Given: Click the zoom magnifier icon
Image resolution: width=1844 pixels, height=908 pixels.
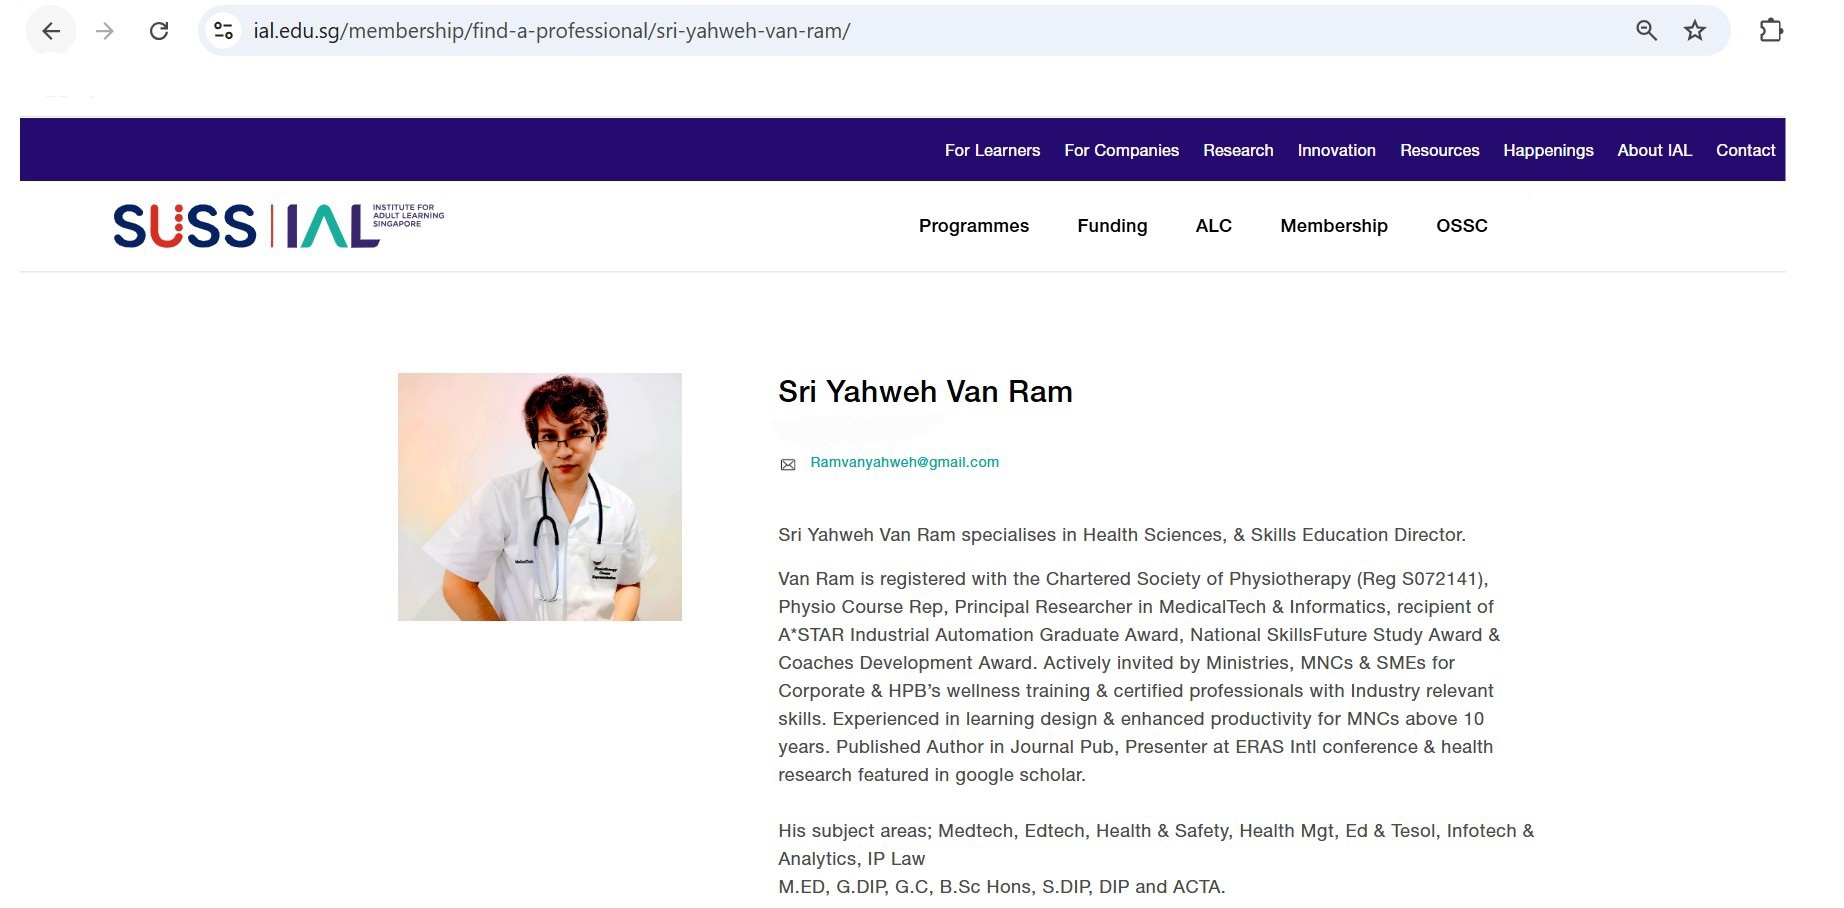Looking at the screenshot, I should coord(1646,31).
